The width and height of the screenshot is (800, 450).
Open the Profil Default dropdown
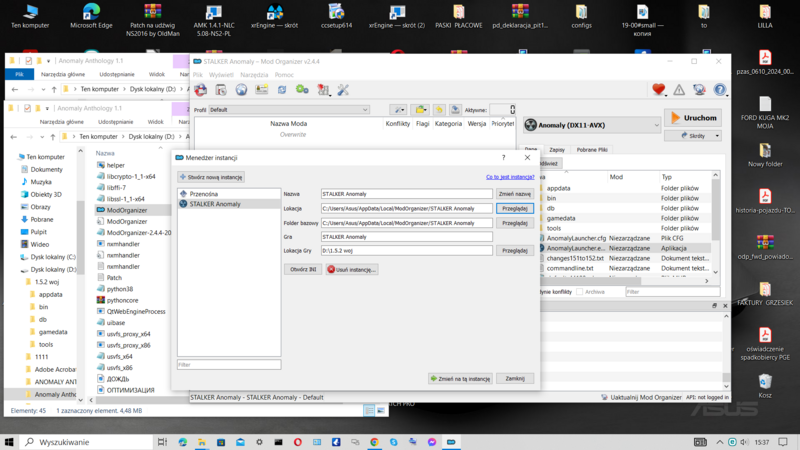pyautogui.click(x=288, y=110)
